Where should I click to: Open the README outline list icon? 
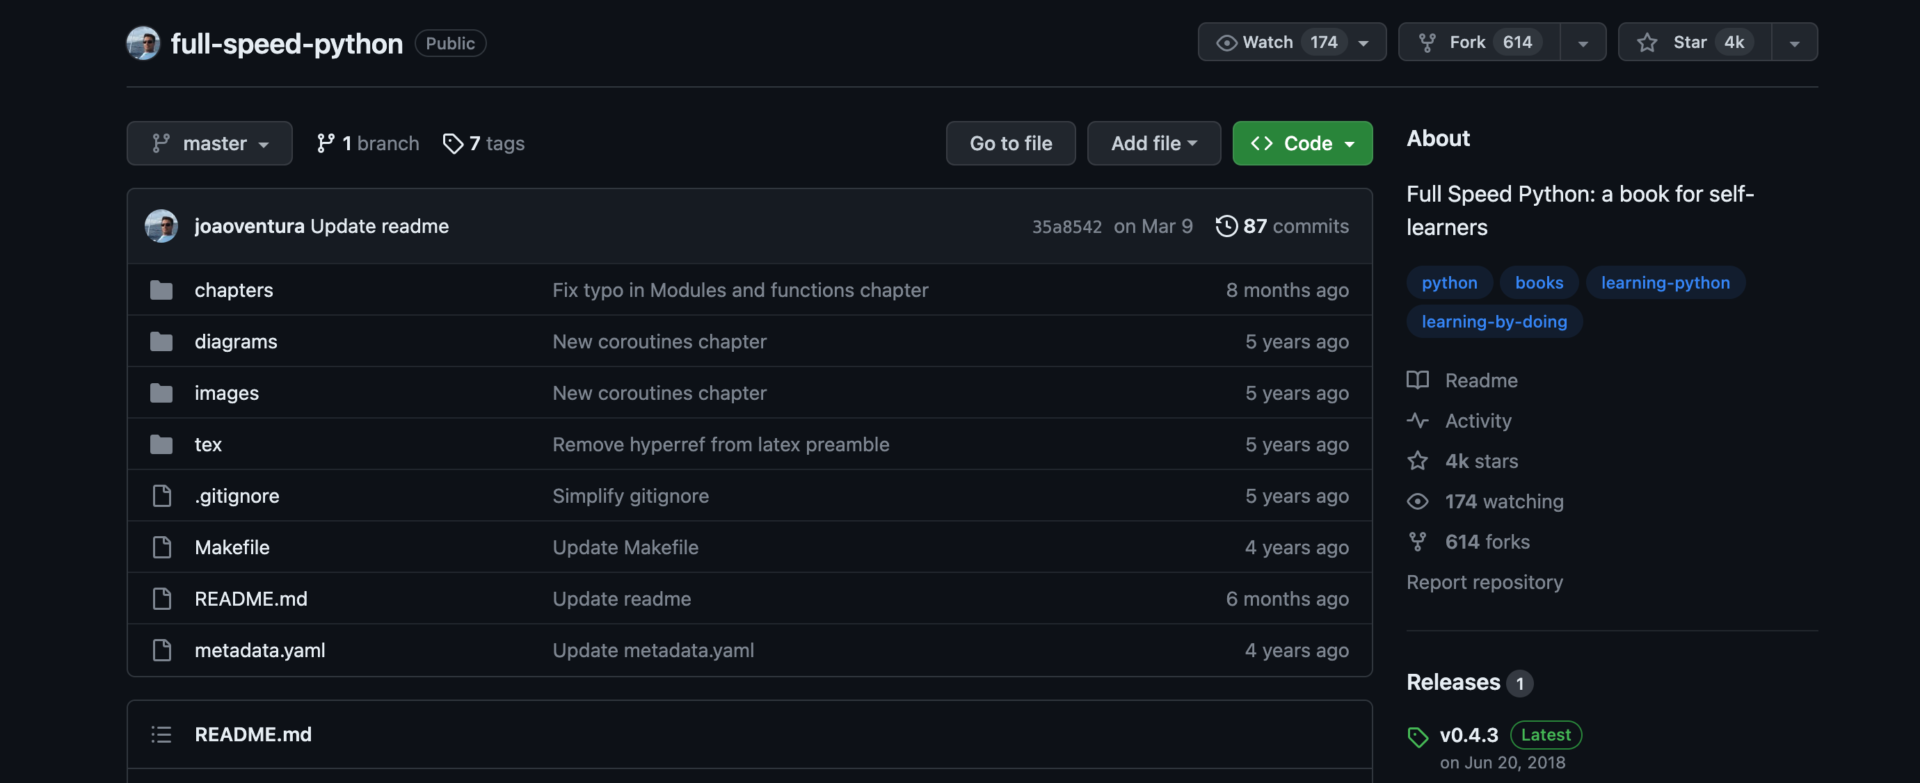pyautogui.click(x=161, y=735)
